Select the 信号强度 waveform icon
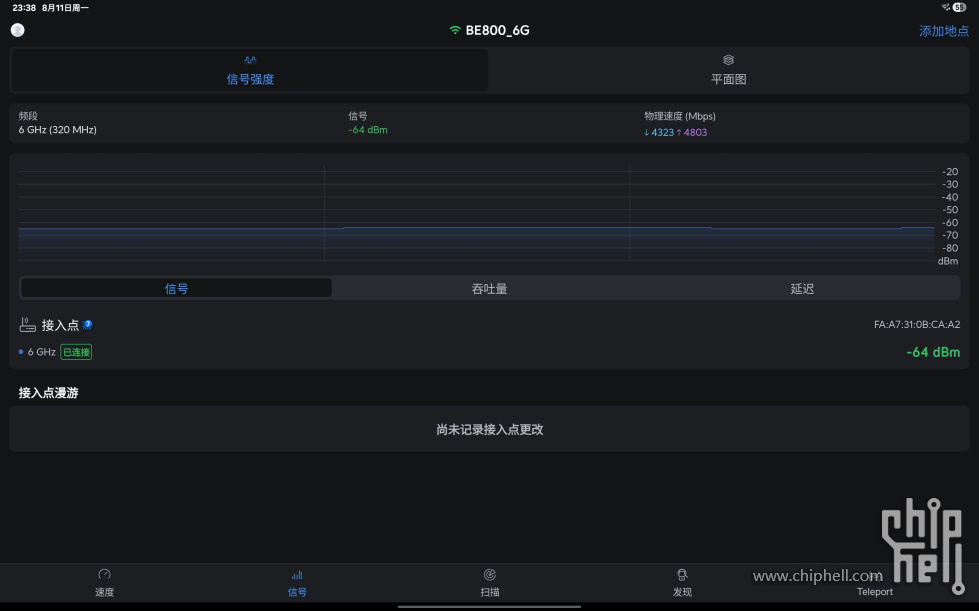The image size is (979, 611). pyautogui.click(x=250, y=60)
